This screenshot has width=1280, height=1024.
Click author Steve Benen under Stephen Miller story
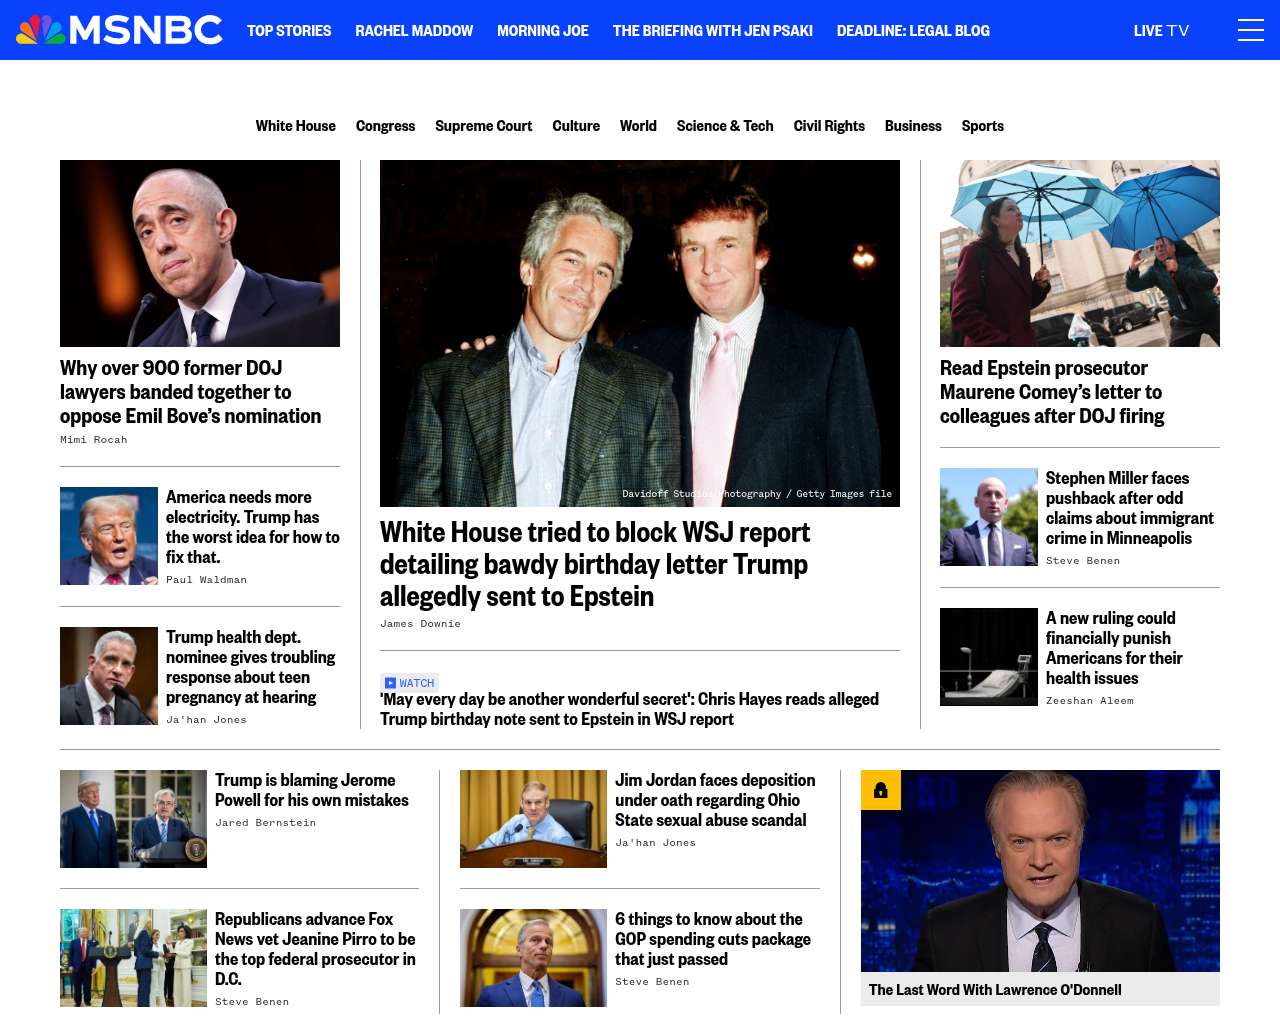coord(1083,561)
